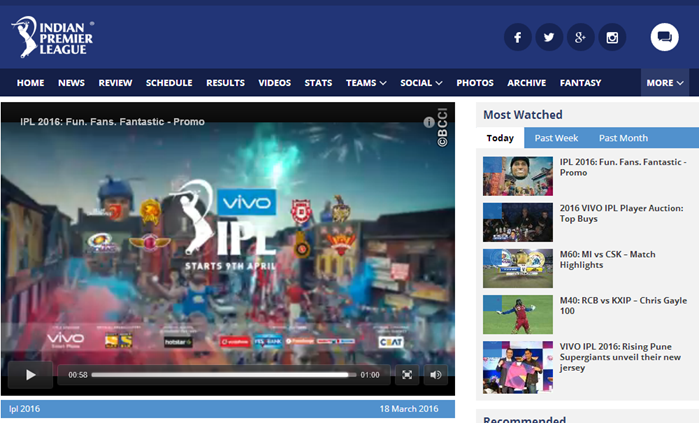Enter fullscreen mode on video player

pyautogui.click(x=407, y=375)
